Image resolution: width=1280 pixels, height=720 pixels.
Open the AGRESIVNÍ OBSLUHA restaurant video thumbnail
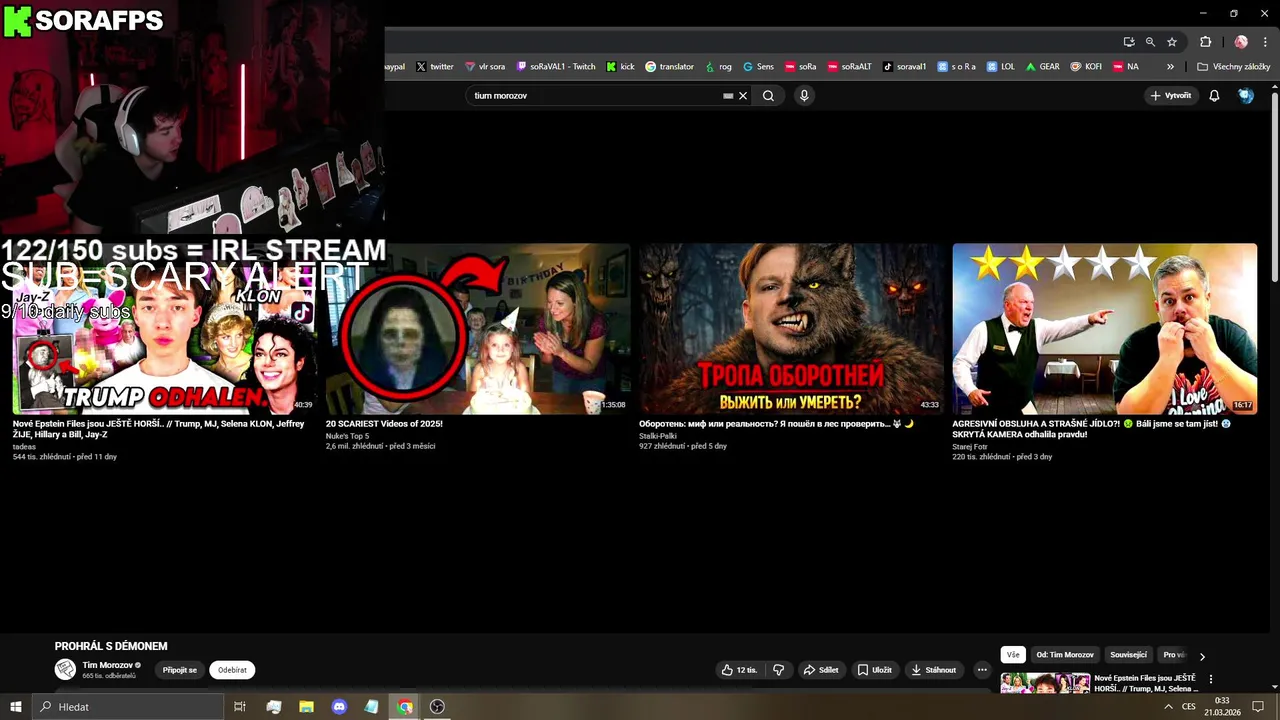(1105, 329)
